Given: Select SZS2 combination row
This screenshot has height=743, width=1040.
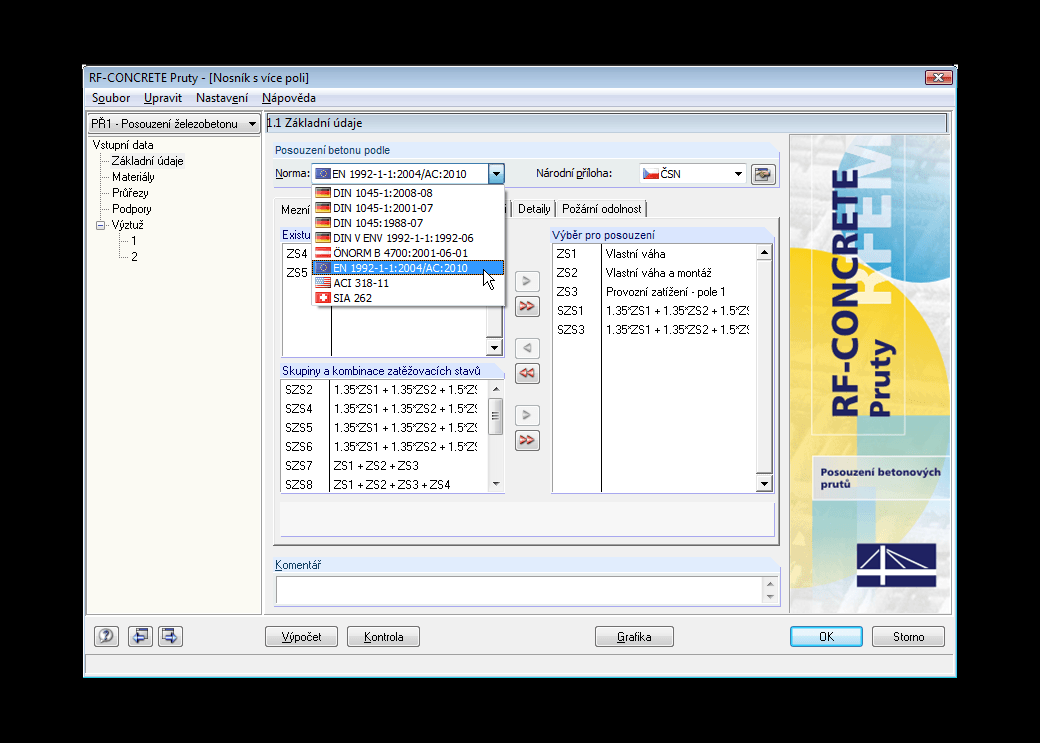Looking at the screenshot, I should coord(384,390).
